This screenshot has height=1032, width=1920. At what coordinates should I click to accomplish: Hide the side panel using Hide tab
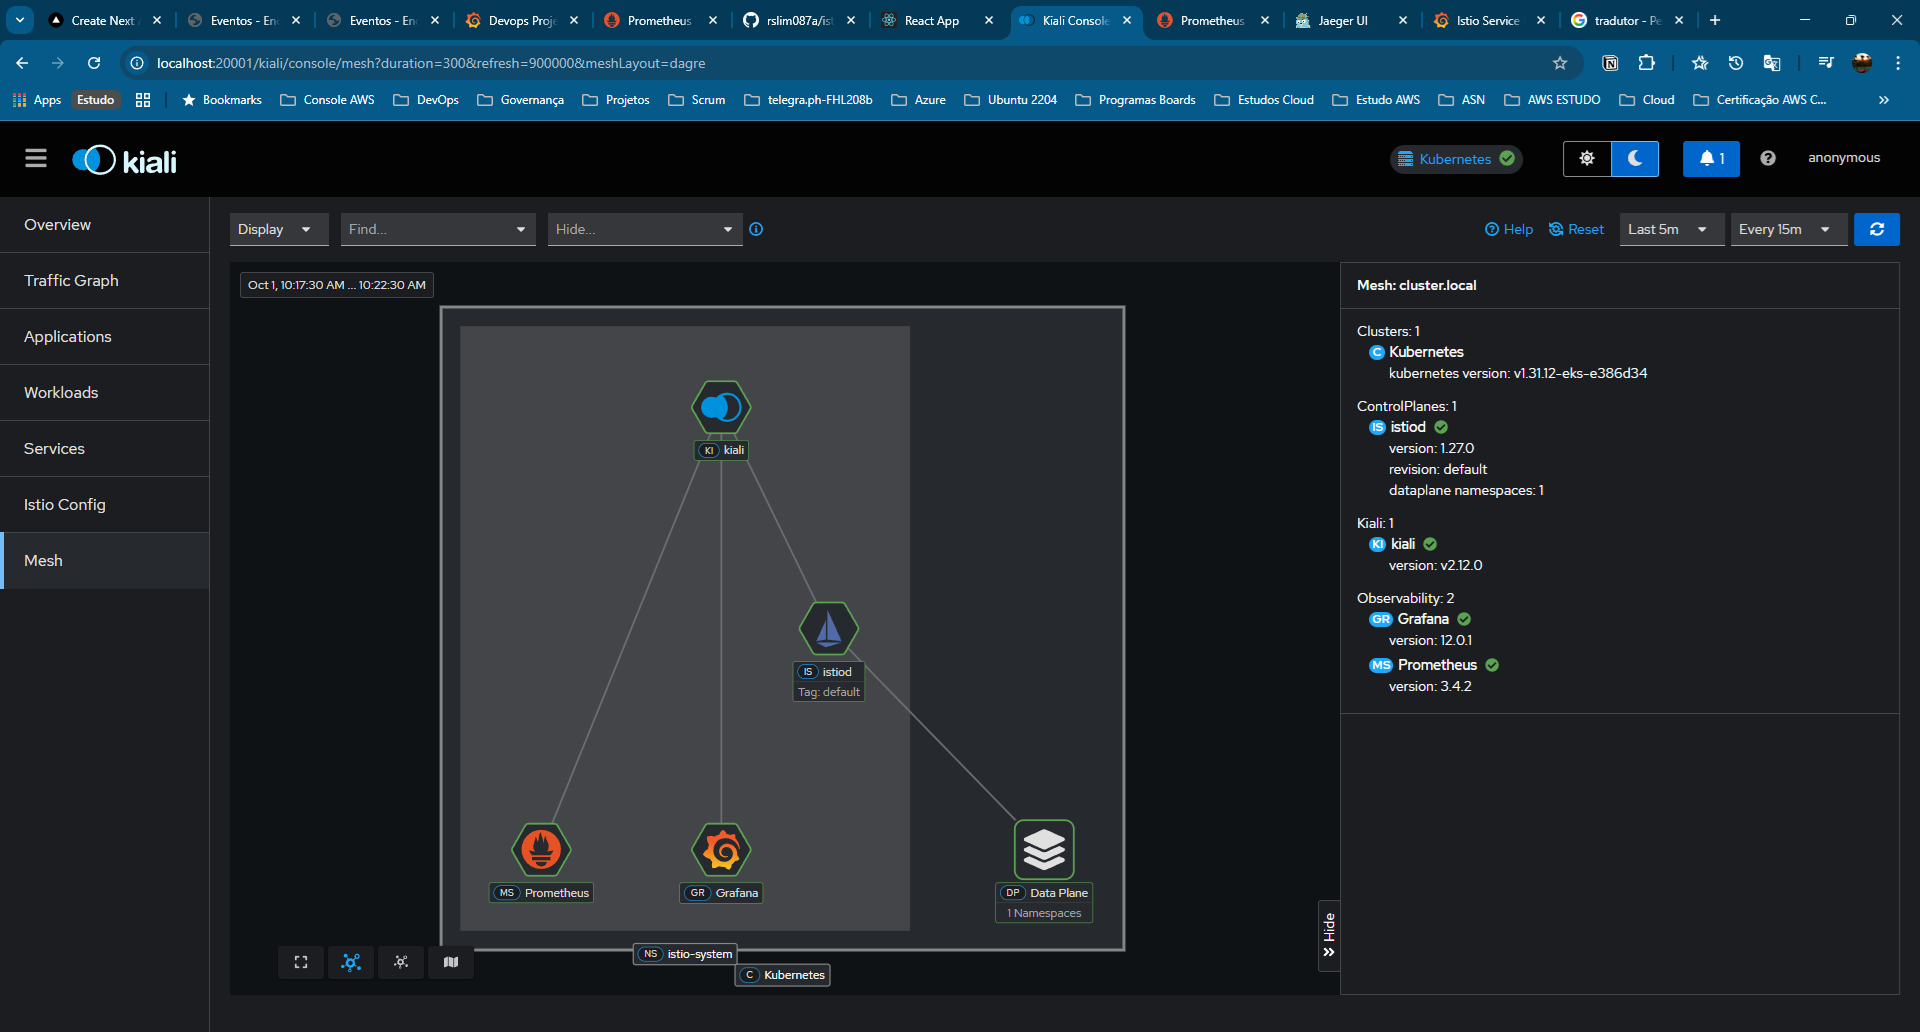tap(1329, 935)
